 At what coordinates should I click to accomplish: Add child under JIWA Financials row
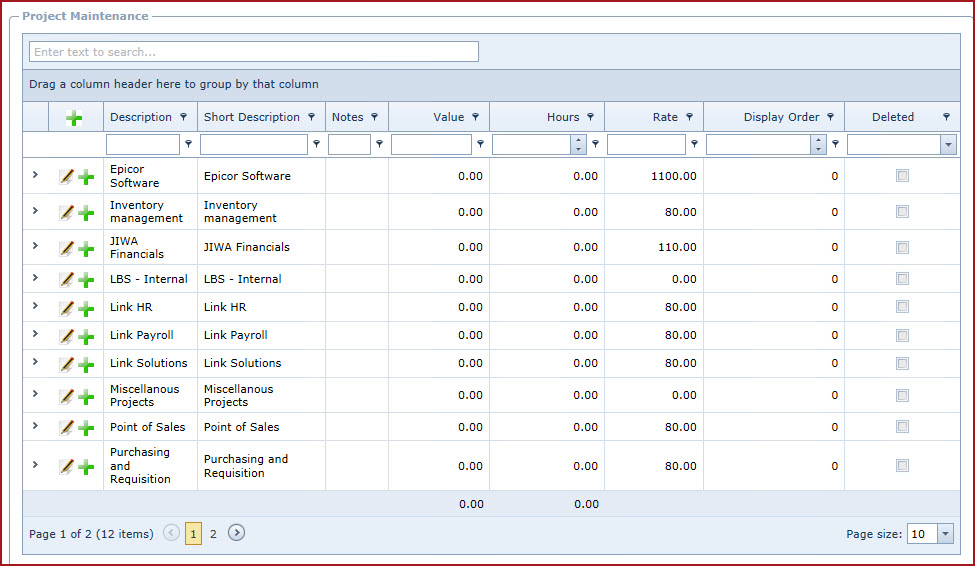(86, 249)
